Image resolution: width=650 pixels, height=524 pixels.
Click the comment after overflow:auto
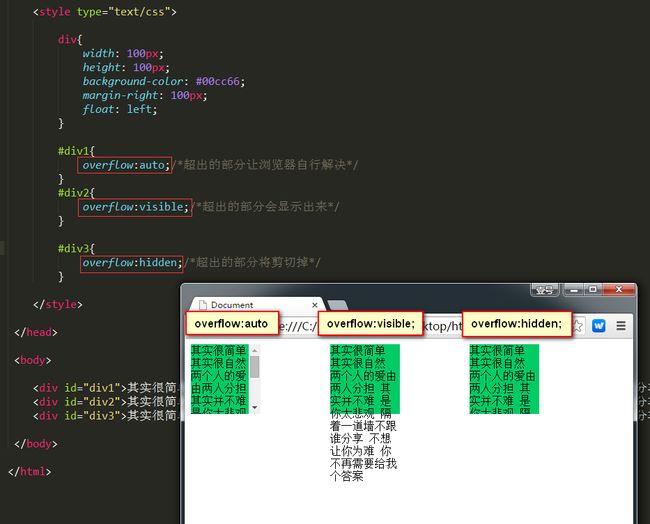(265, 165)
